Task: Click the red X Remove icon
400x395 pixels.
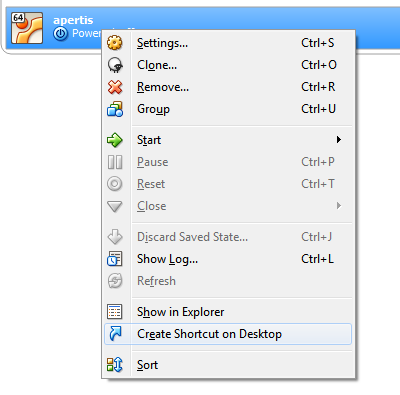Action: [115, 87]
